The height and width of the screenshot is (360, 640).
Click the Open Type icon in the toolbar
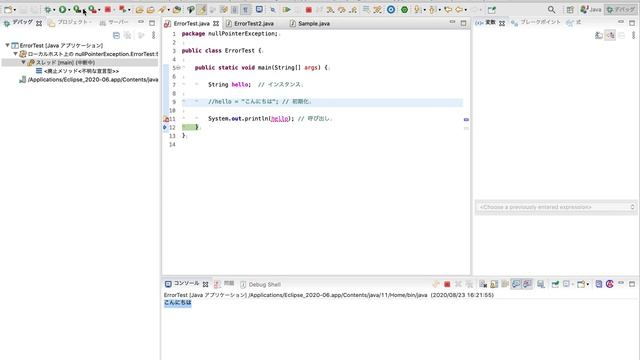click(140, 9)
